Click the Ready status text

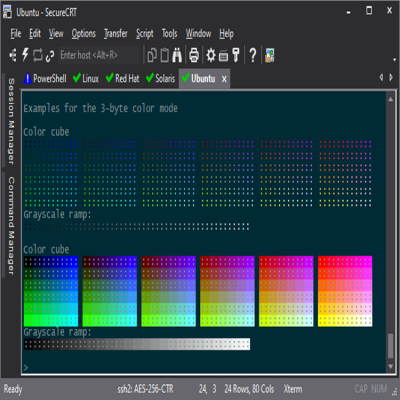pyautogui.click(x=13, y=389)
